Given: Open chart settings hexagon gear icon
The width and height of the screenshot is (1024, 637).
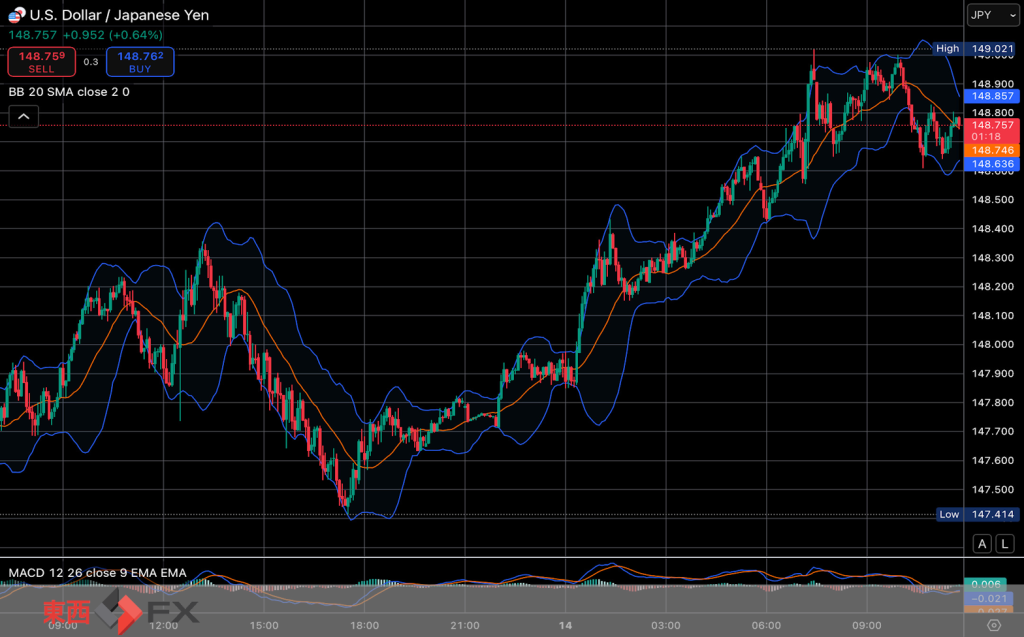Looking at the screenshot, I should [993, 625].
